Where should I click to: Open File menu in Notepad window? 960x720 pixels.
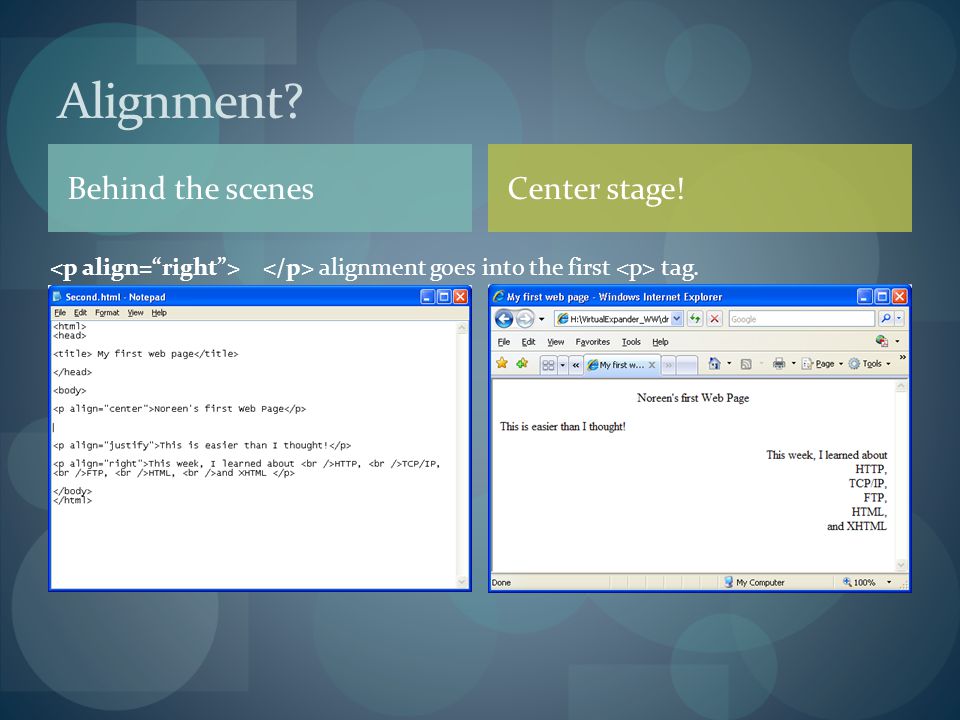pos(60,312)
